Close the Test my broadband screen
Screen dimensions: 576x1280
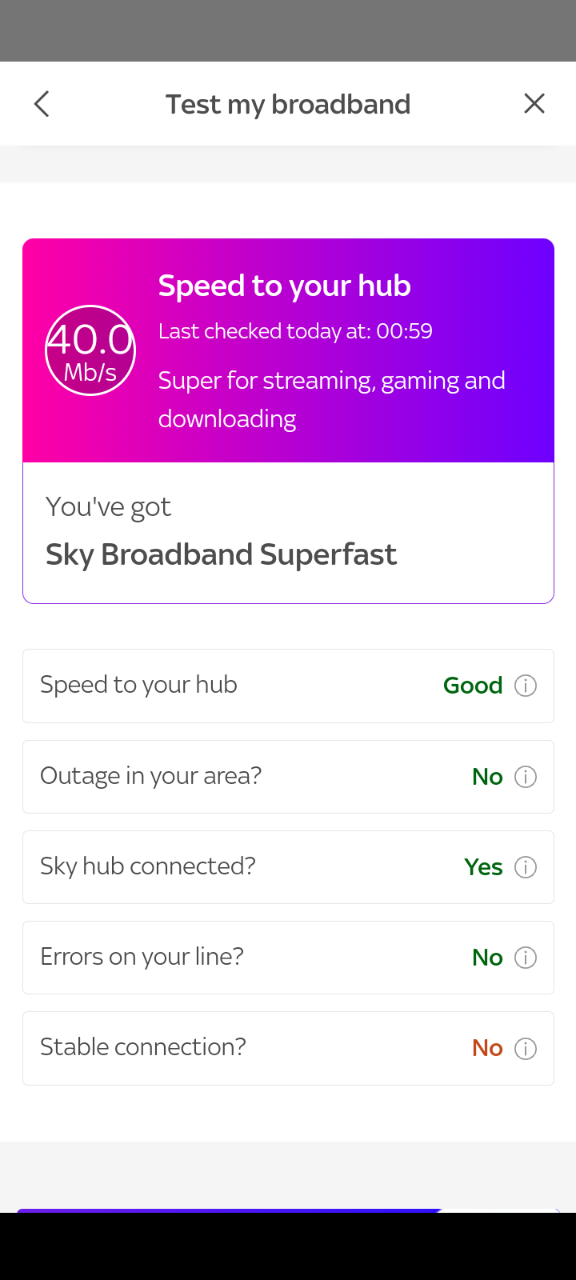tap(534, 103)
